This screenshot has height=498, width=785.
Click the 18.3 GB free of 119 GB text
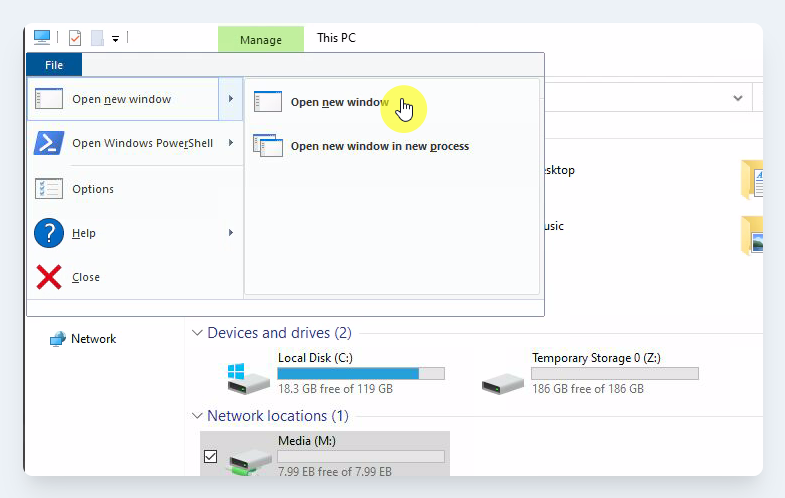[x=335, y=389]
